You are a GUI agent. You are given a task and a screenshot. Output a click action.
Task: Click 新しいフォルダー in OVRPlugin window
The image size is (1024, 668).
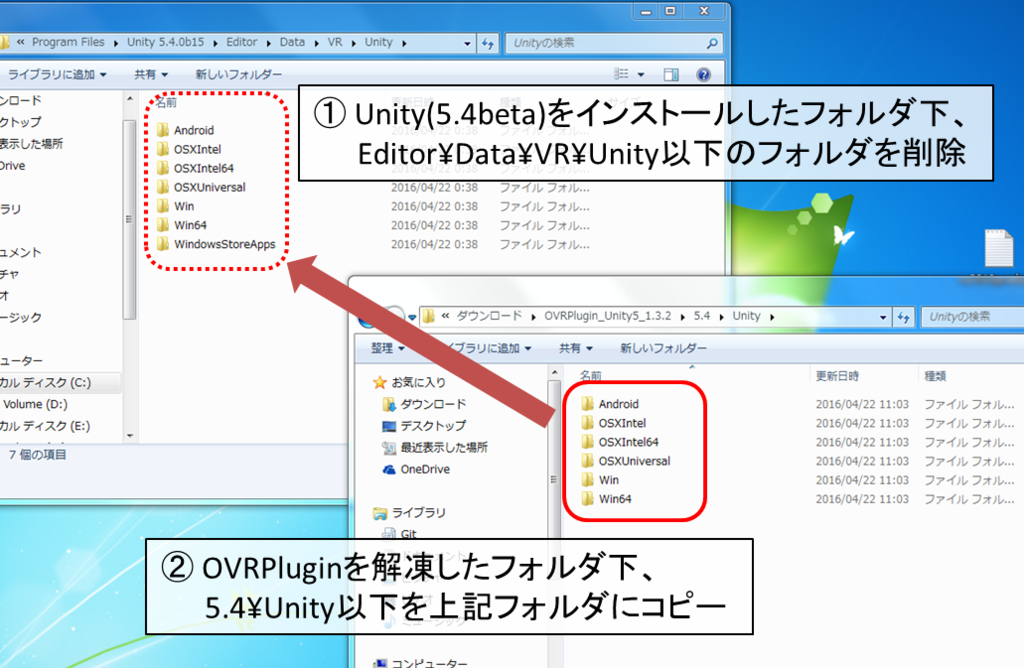click(663, 348)
